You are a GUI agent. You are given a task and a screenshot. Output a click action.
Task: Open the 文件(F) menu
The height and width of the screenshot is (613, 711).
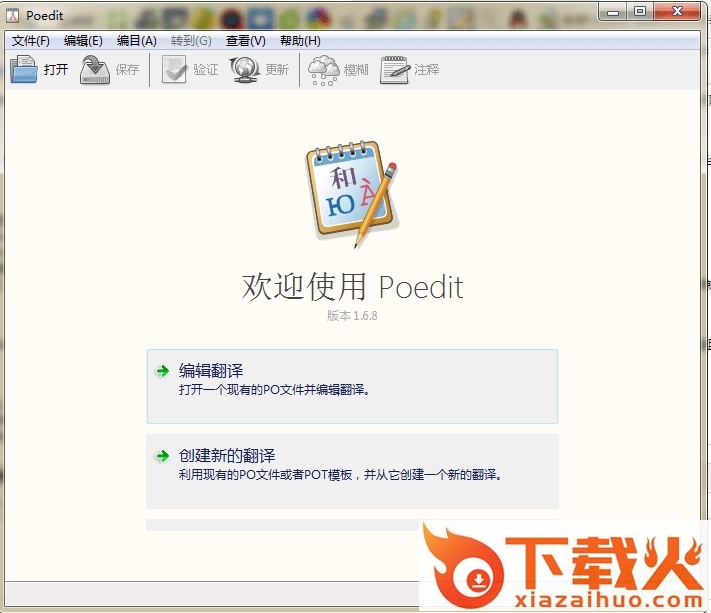pos(30,41)
